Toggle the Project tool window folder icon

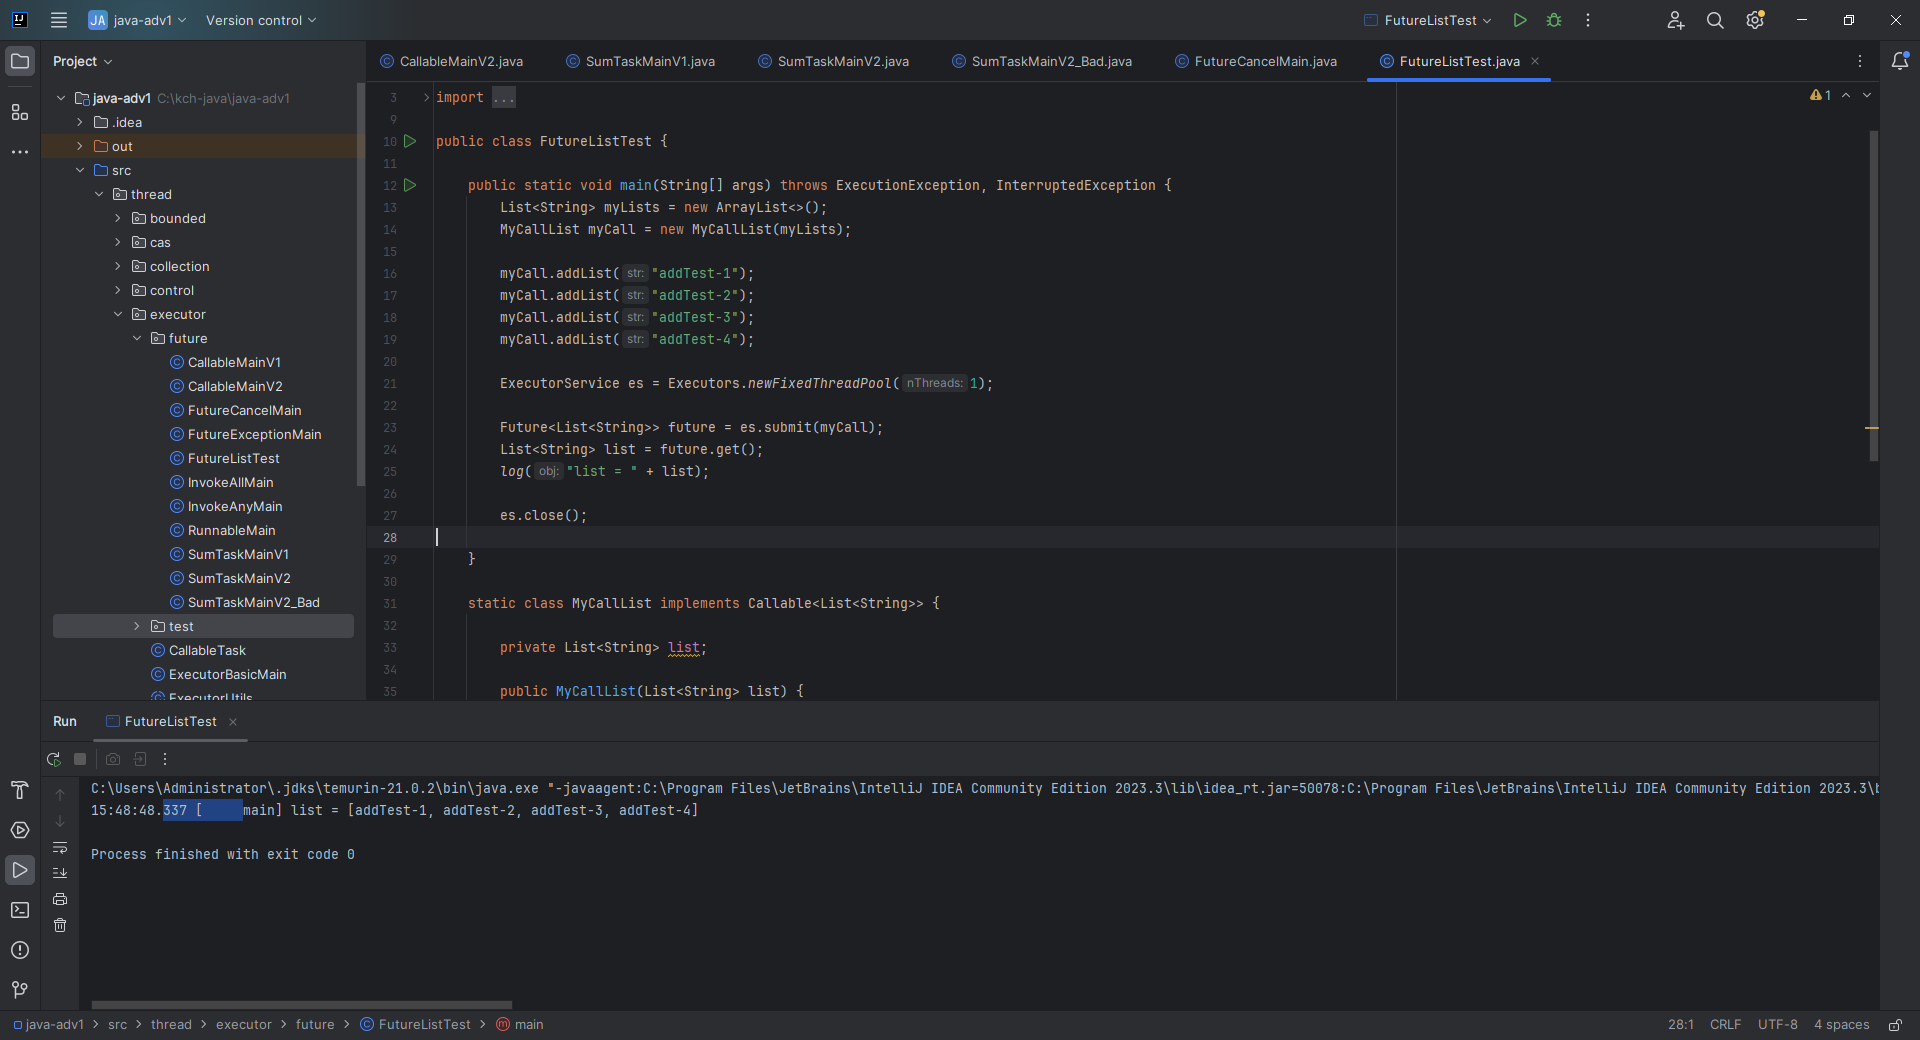(x=20, y=61)
